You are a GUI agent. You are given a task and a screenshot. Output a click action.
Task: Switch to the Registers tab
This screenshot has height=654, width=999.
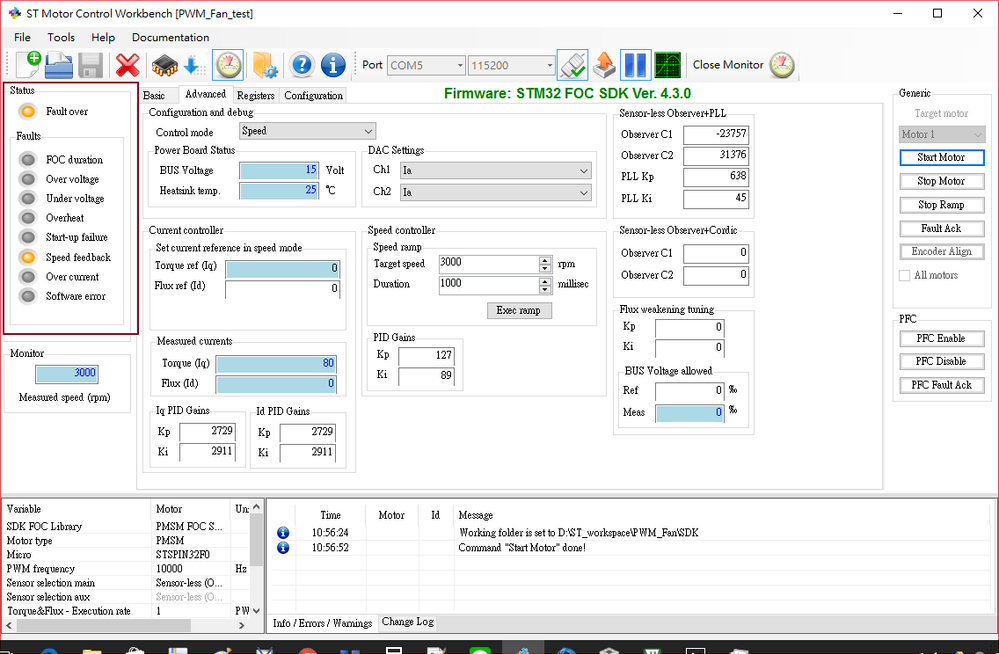click(x=255, y=96)
